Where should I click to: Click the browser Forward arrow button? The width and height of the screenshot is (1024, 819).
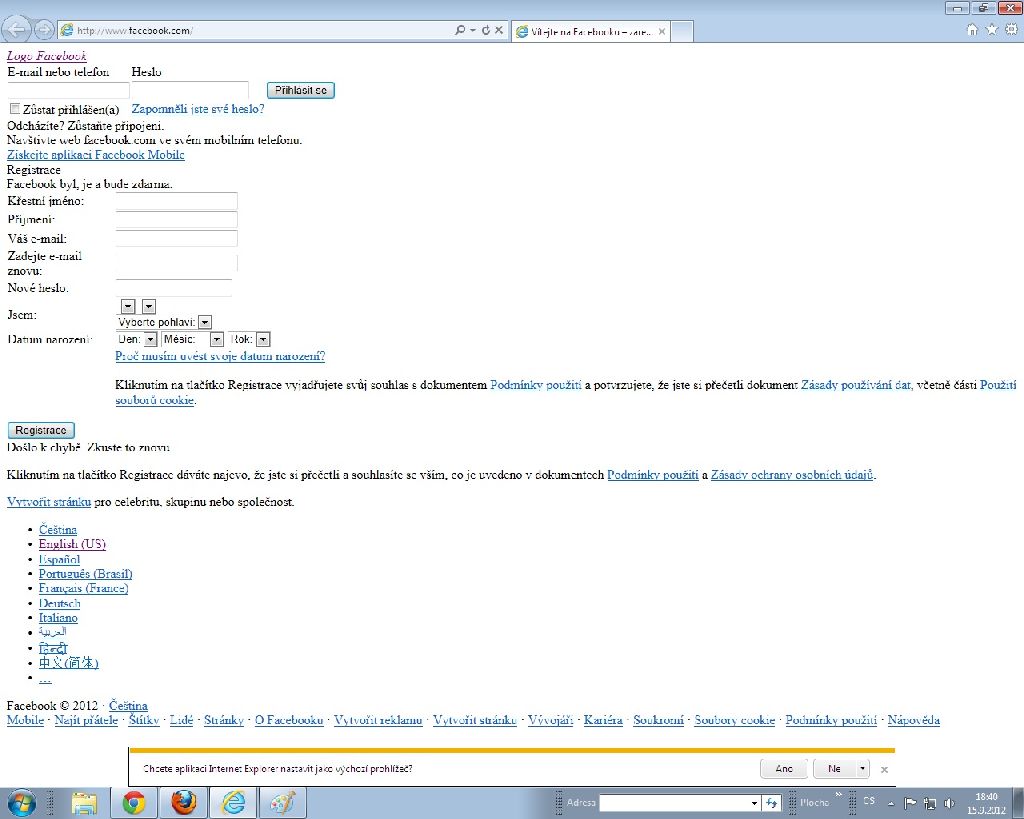[43, 29]
